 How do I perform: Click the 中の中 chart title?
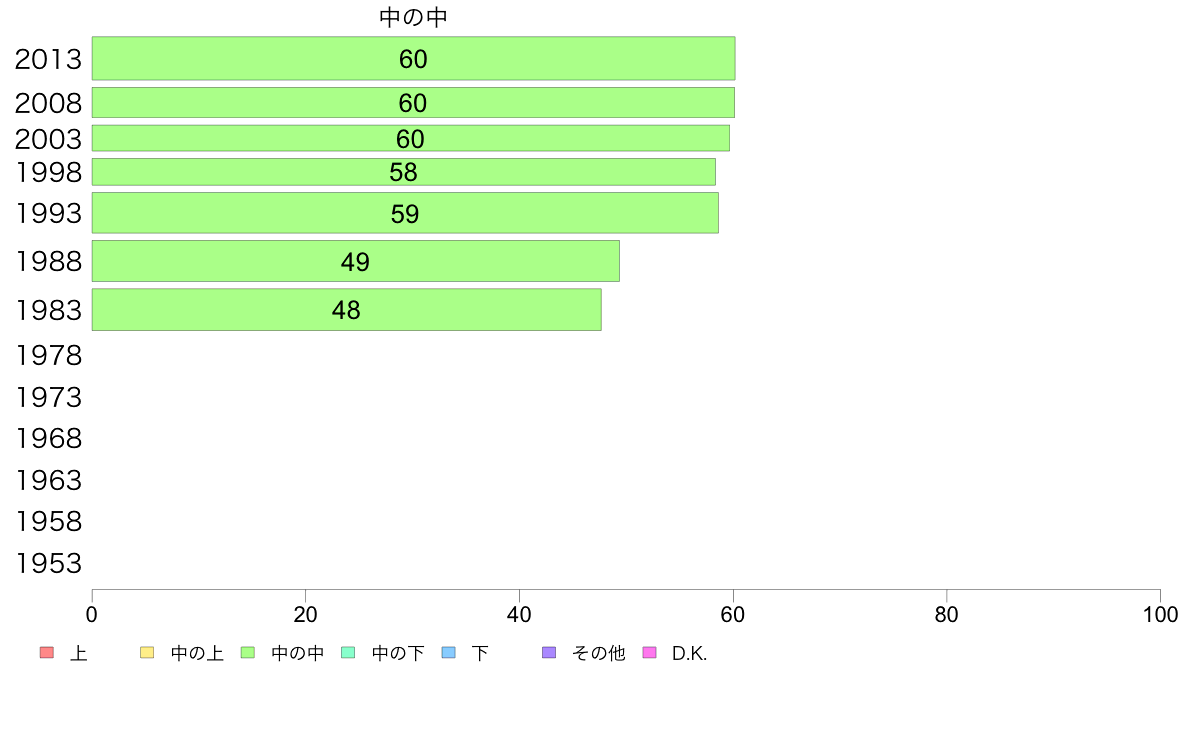414,17
